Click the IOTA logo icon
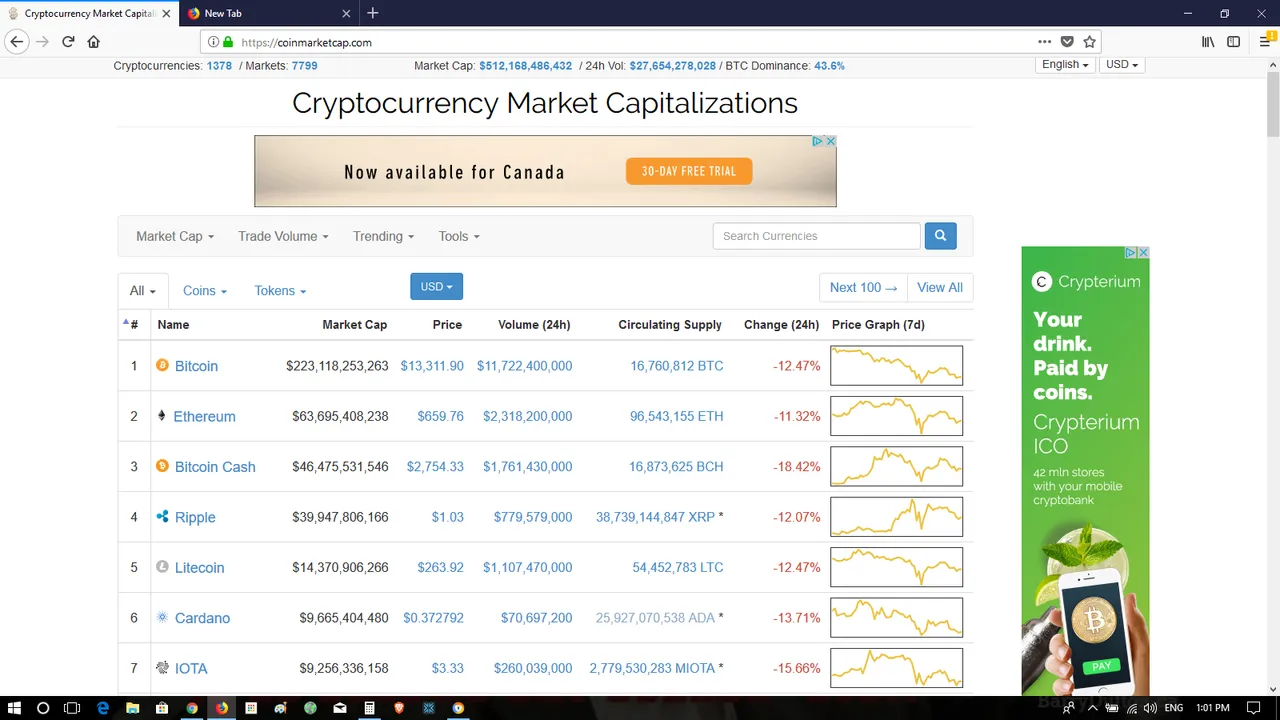 162,667
